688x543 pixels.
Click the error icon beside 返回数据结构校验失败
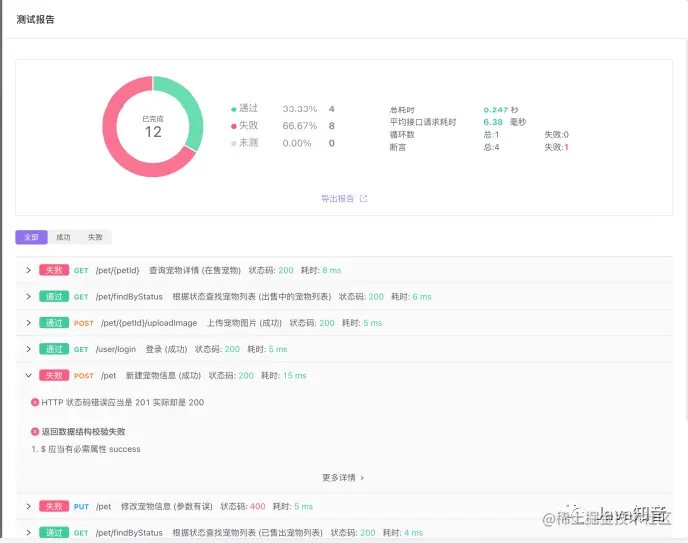point(35,432)
